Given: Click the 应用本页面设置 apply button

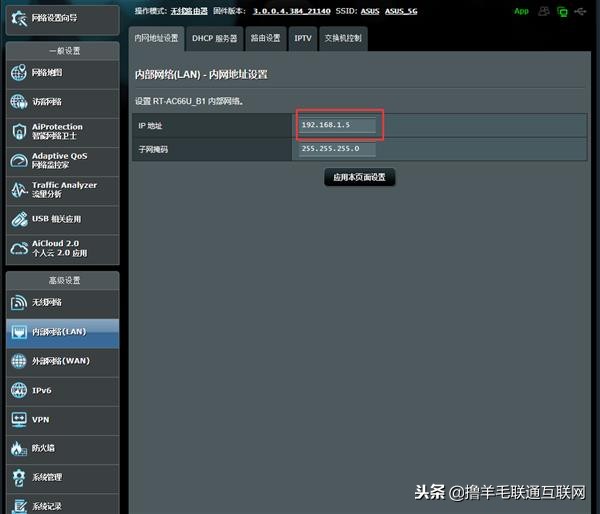Looking at the screenshot, I should point(359,177).
